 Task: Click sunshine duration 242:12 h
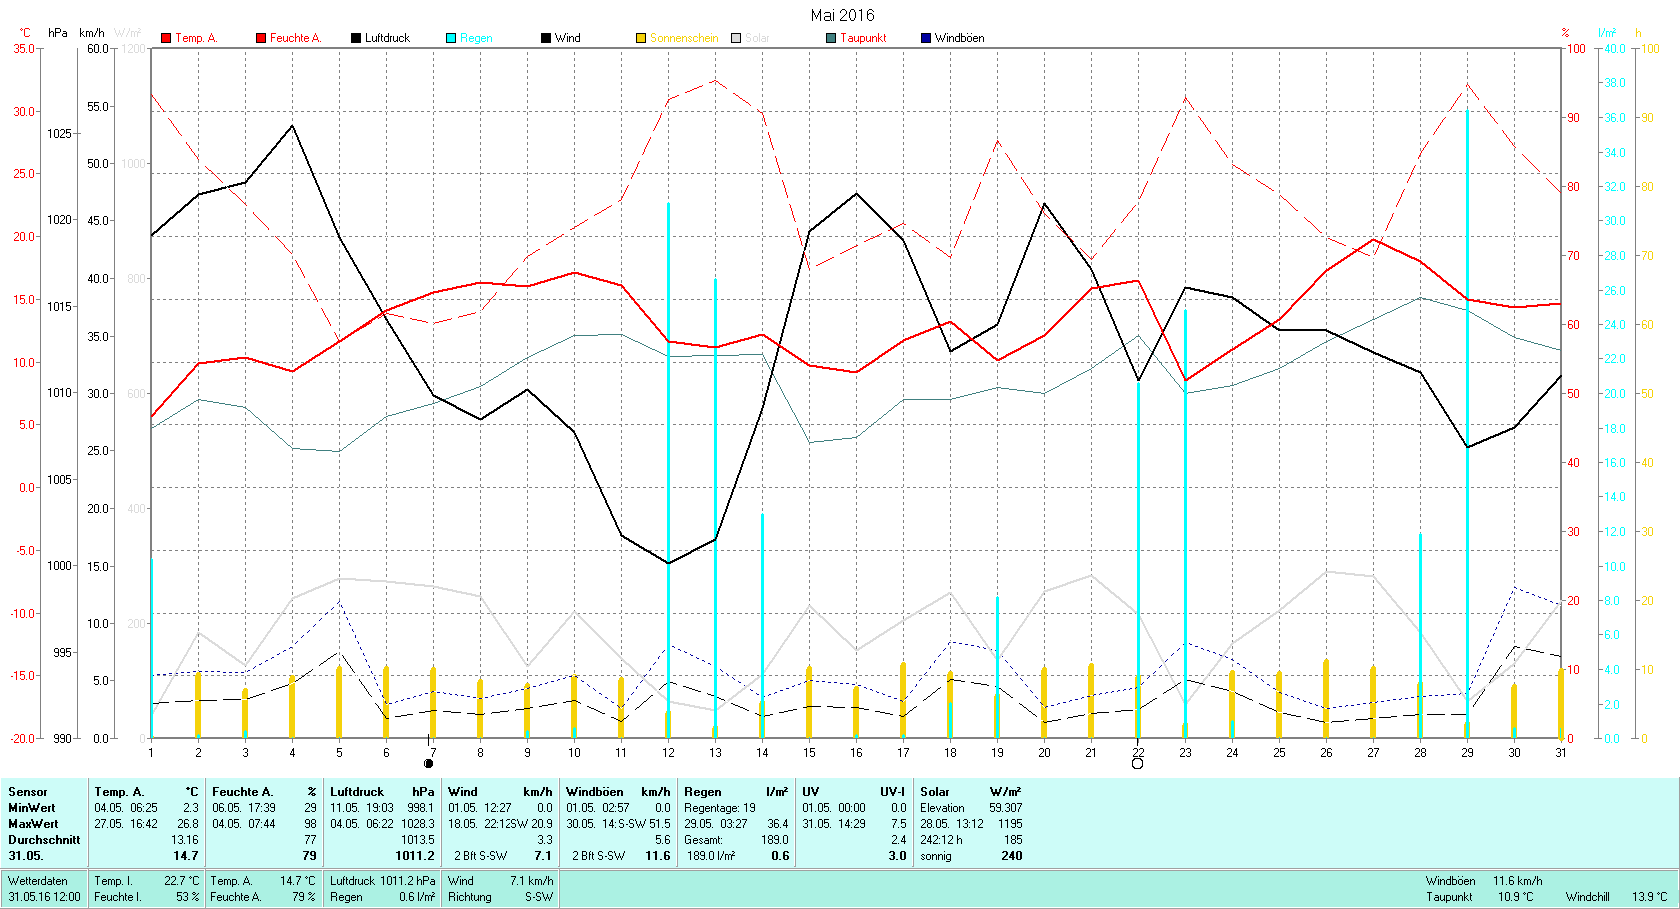941,840
